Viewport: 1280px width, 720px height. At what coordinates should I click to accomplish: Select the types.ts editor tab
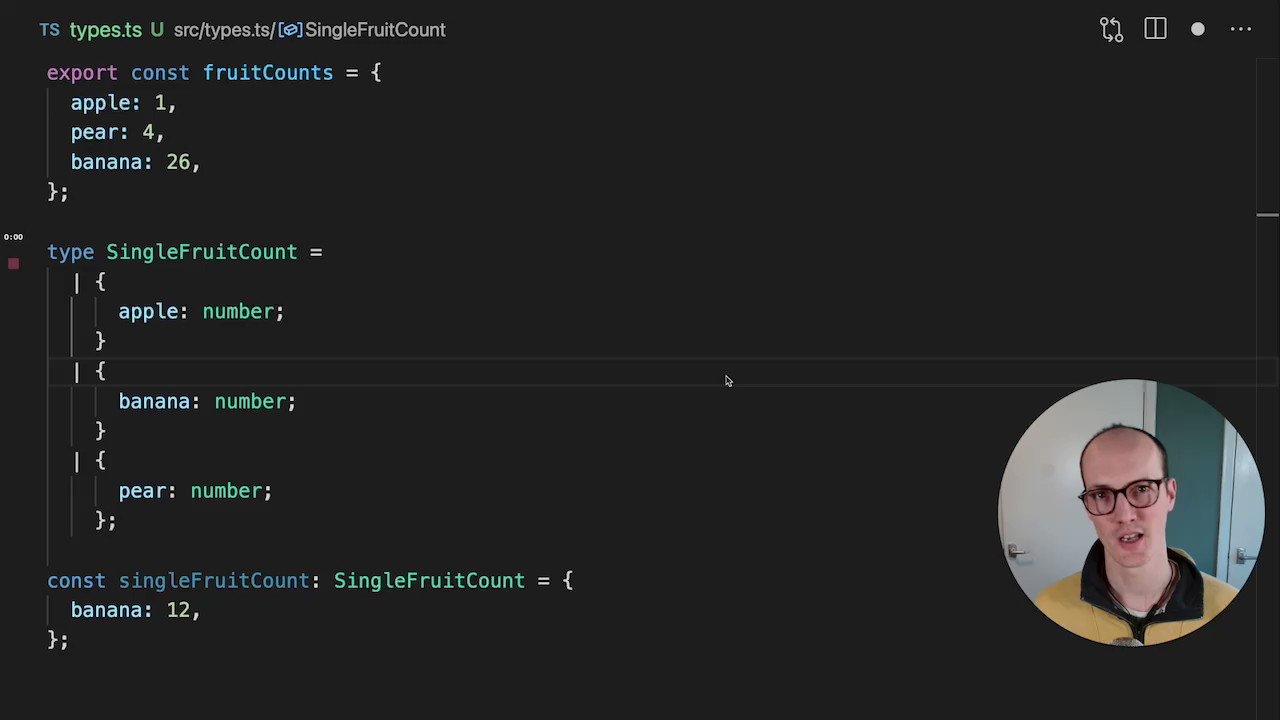click(x=105, y=29)
